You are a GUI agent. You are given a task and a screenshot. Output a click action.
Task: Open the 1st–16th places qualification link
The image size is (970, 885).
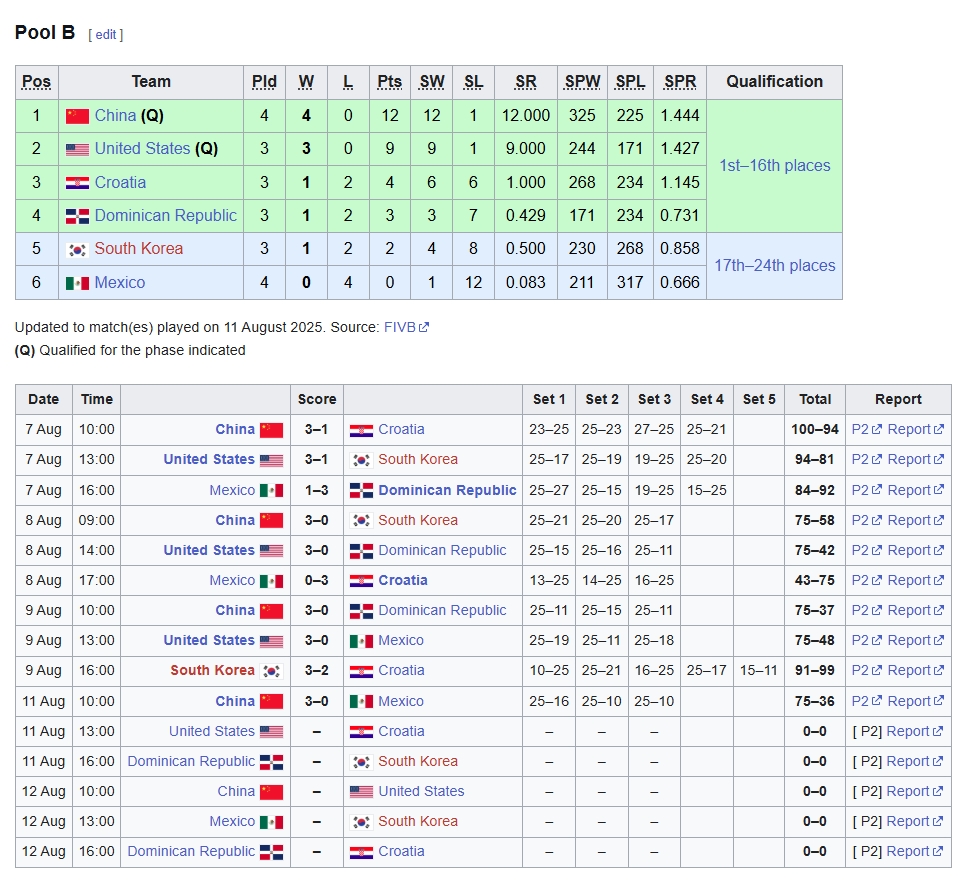click(x=774, y=166)
